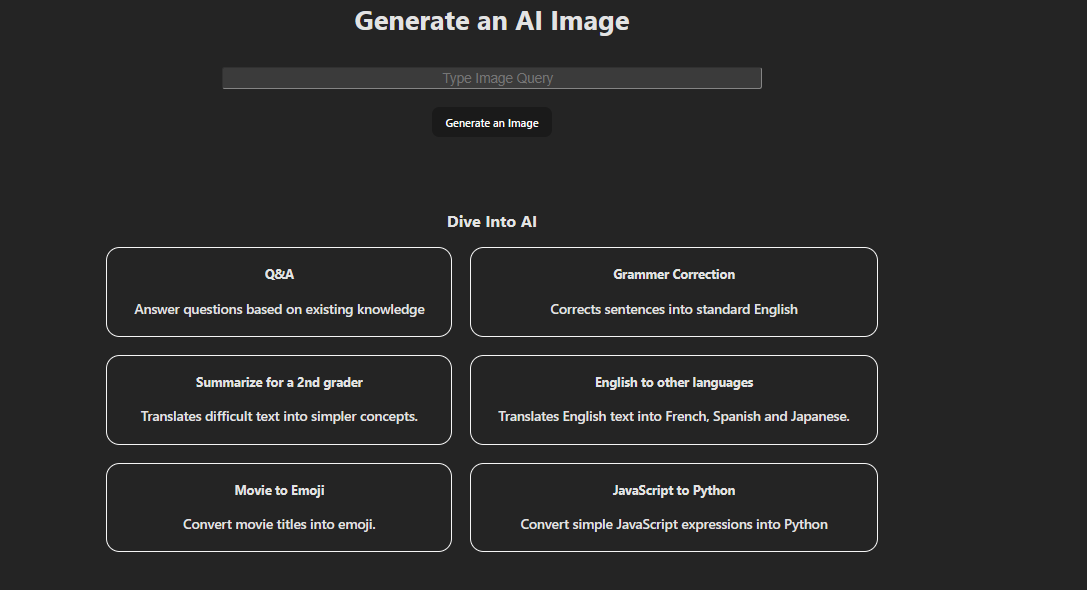Click the answer questions description text
1087x590 pixels.
(x=278, y=309)
